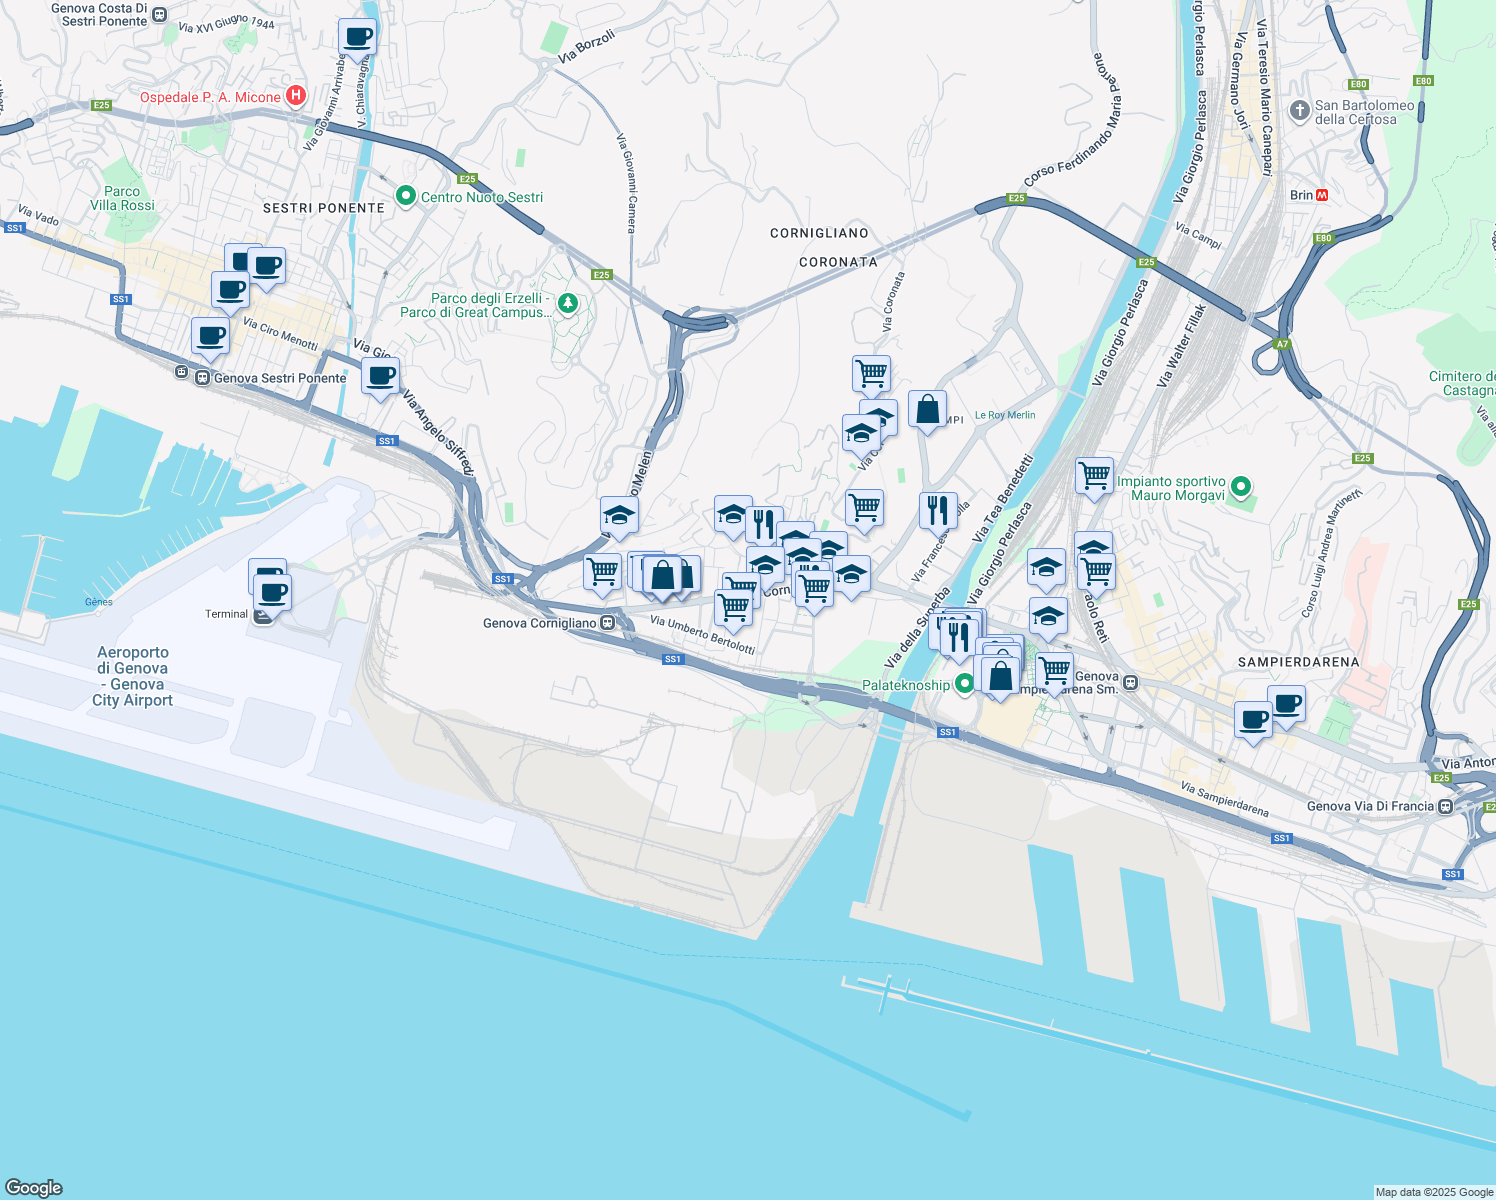Click the tree icon for Parco degli Erzelli
This screenshot has width=1496, height=1200.
pos(567,304)
